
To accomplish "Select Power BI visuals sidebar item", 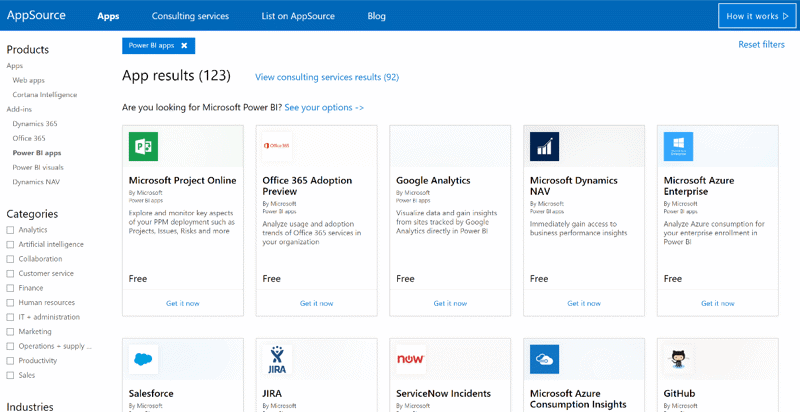I will 38,167.
